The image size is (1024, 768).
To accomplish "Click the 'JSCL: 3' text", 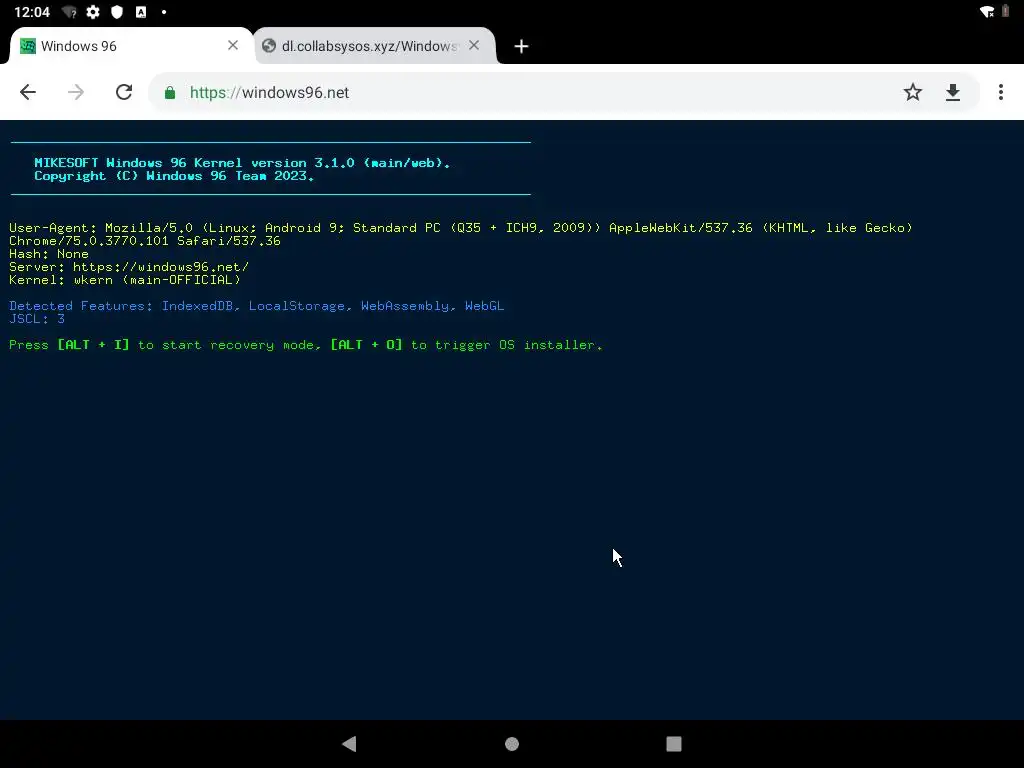I will pyautogui.click(x=37, y=319).
